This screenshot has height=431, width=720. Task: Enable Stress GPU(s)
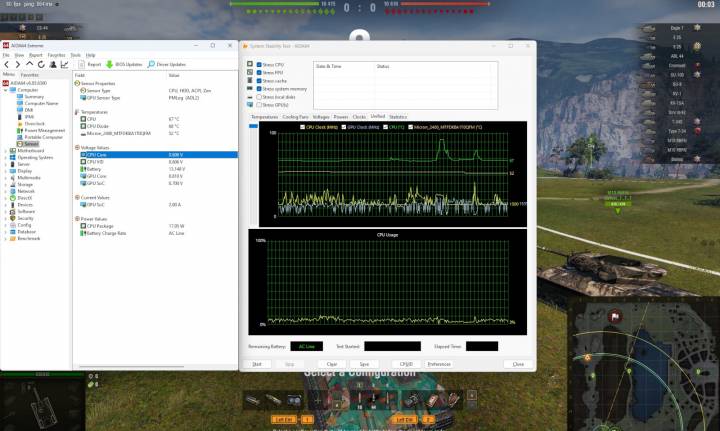(259, 105)
